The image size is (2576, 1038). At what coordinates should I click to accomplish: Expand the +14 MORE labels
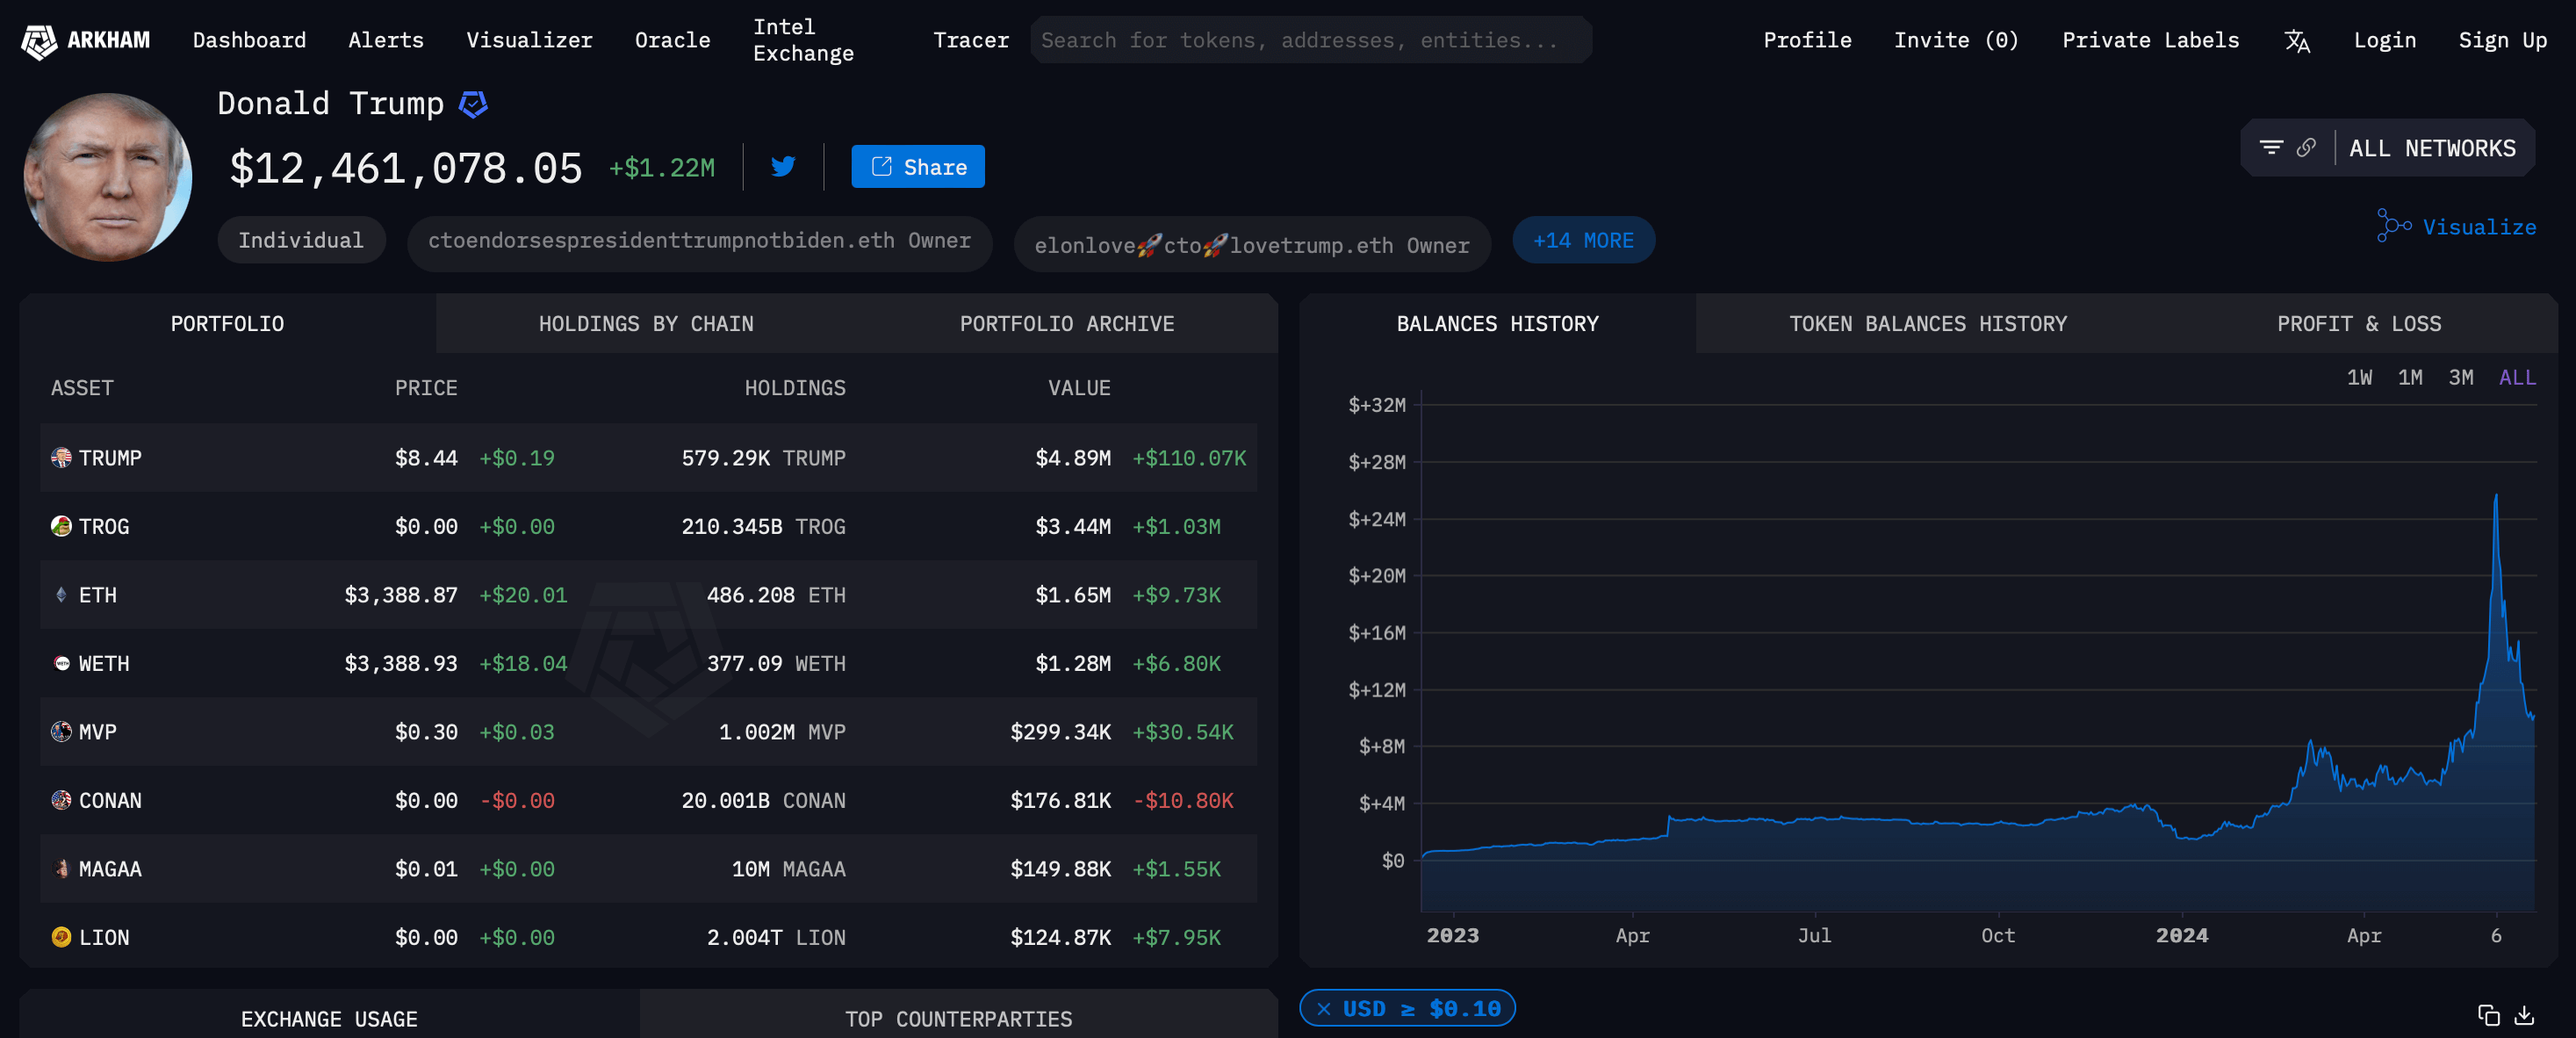tap(1583, 241)
